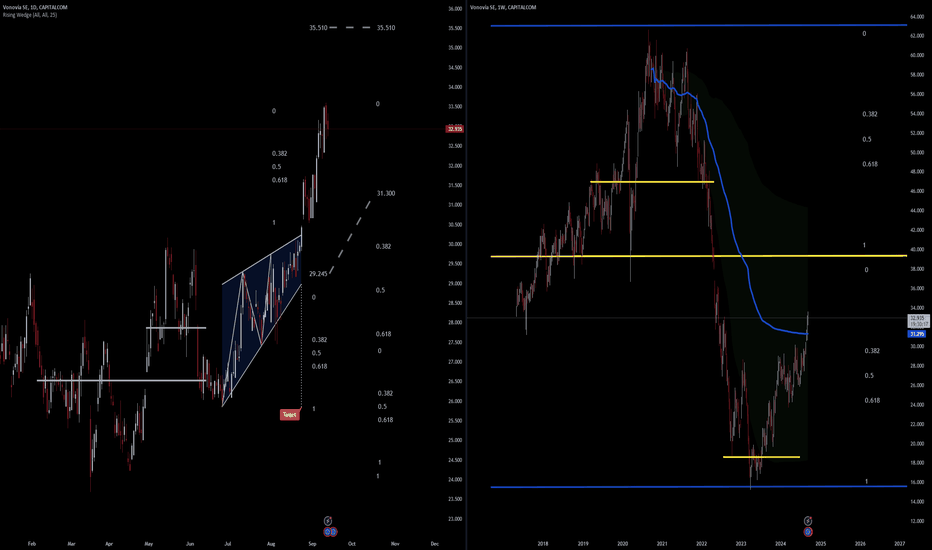Select the top blue horizontal line on weekly chart

tap(699, 26)
